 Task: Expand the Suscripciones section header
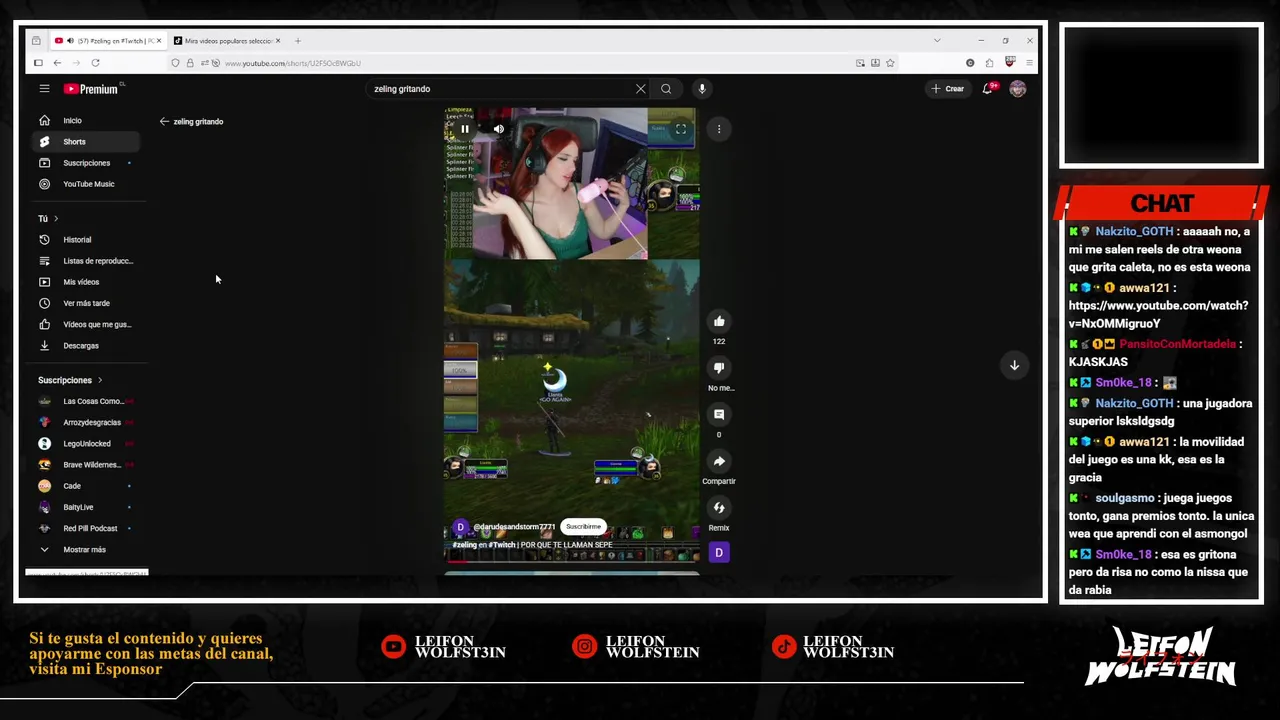tap(70, 380)
